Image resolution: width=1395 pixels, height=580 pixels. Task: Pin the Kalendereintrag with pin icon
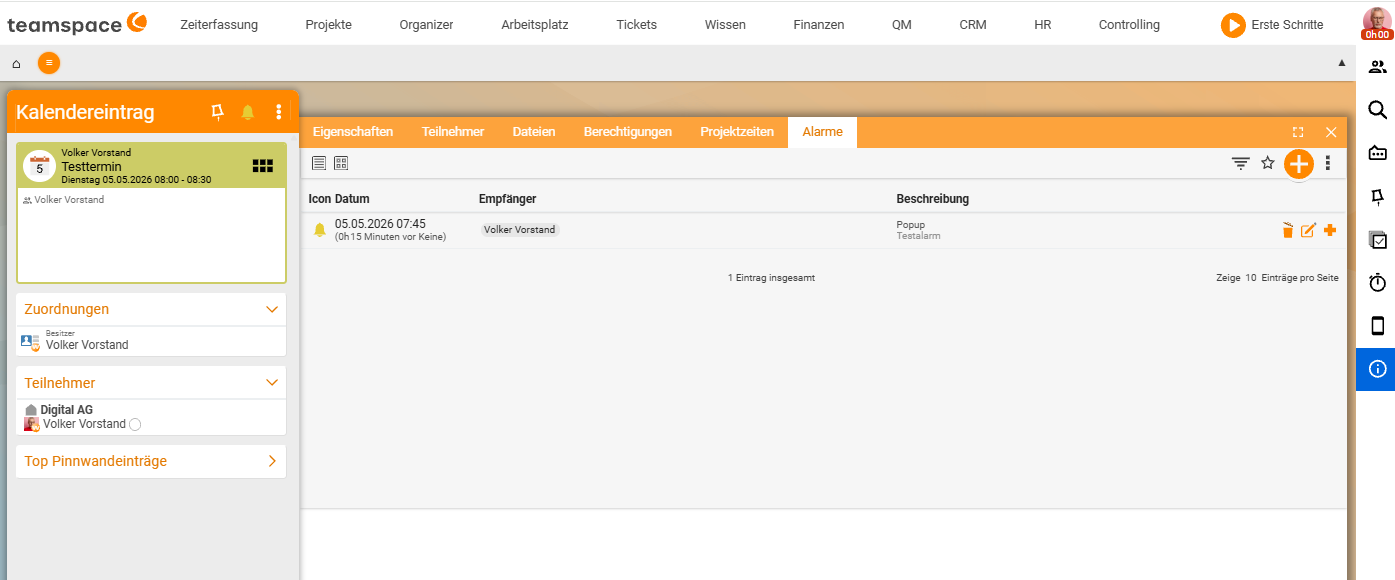coord(218,113)
